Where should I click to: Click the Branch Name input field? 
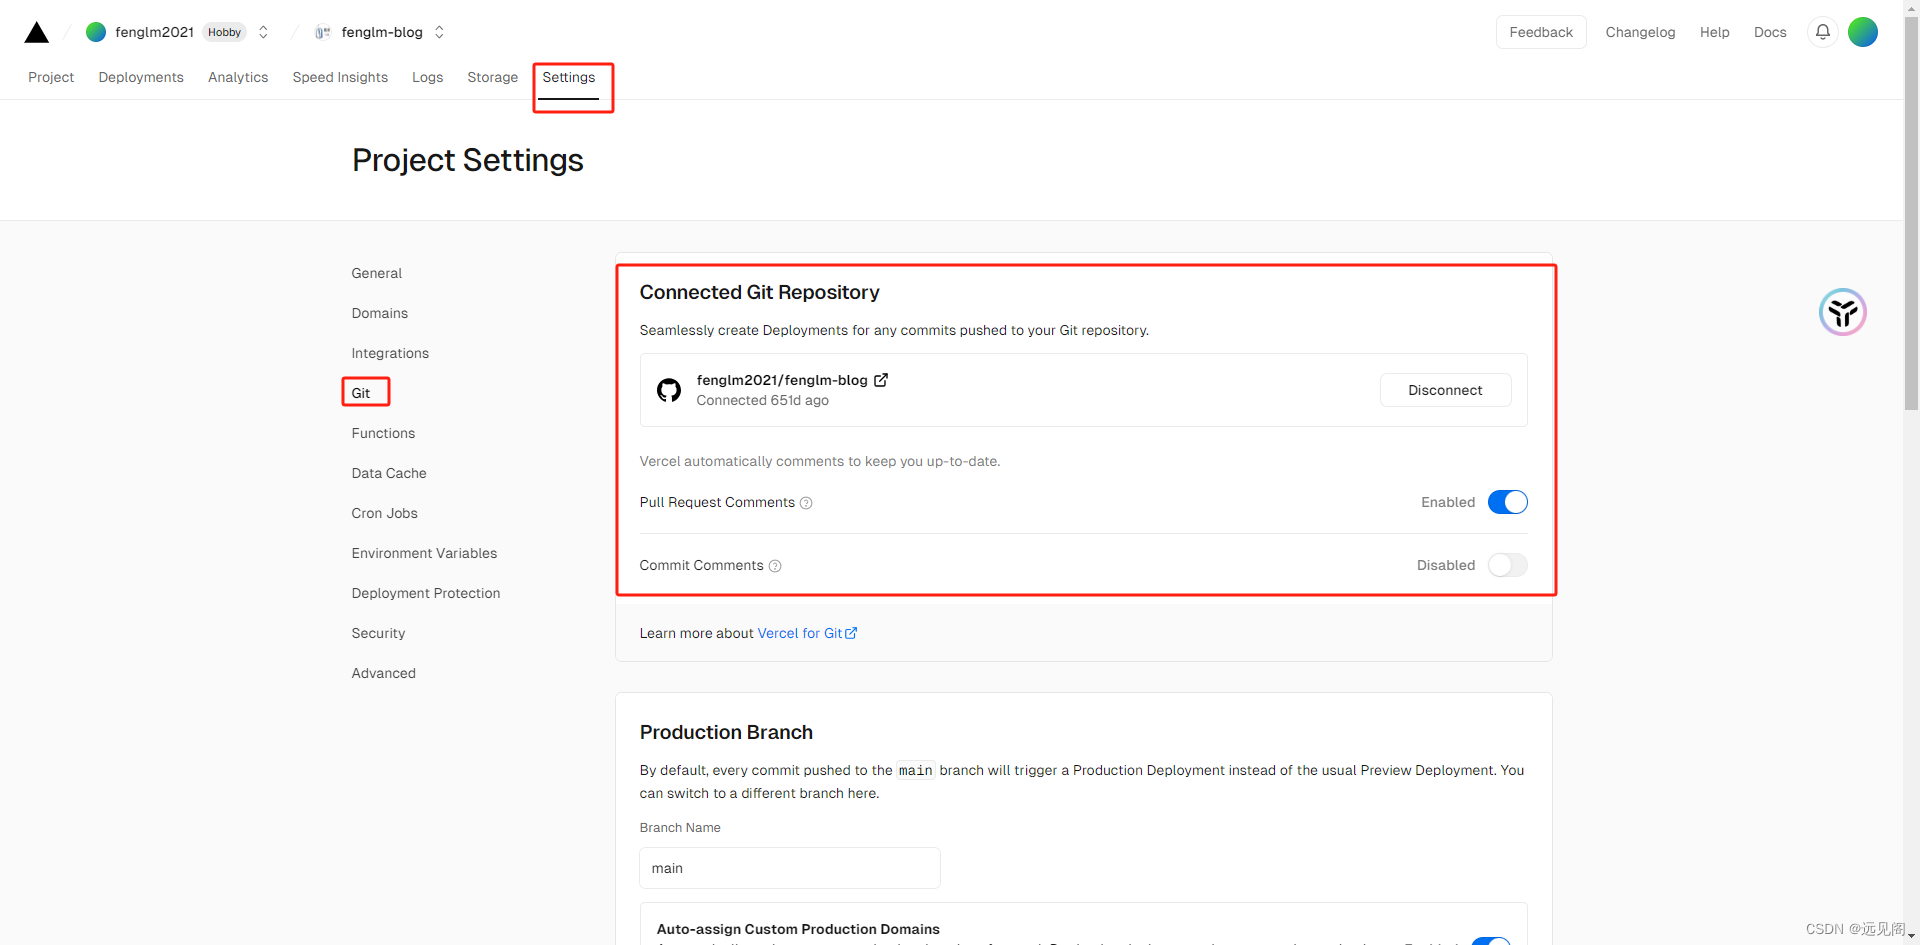click(x=790, y=868)
